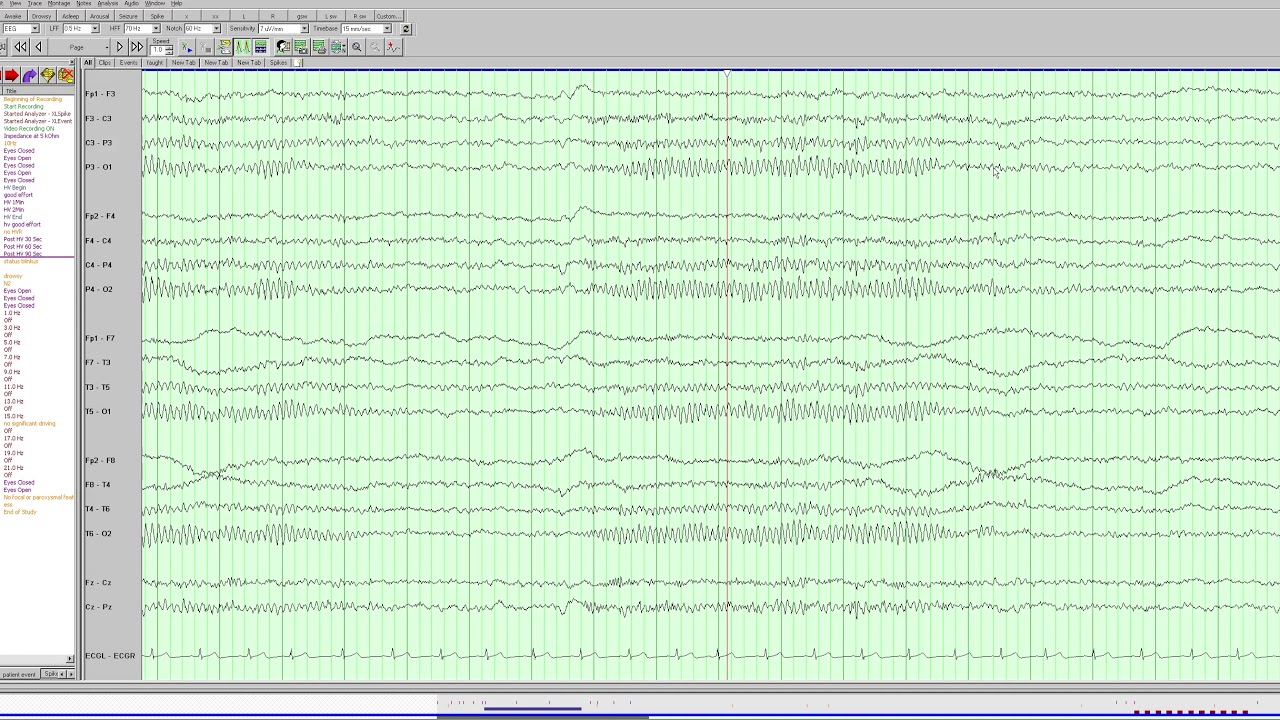1280x720 pixels.
Task: Click the zoom magnifier icon
Action: pyautogui.click(x=356, y=47)
